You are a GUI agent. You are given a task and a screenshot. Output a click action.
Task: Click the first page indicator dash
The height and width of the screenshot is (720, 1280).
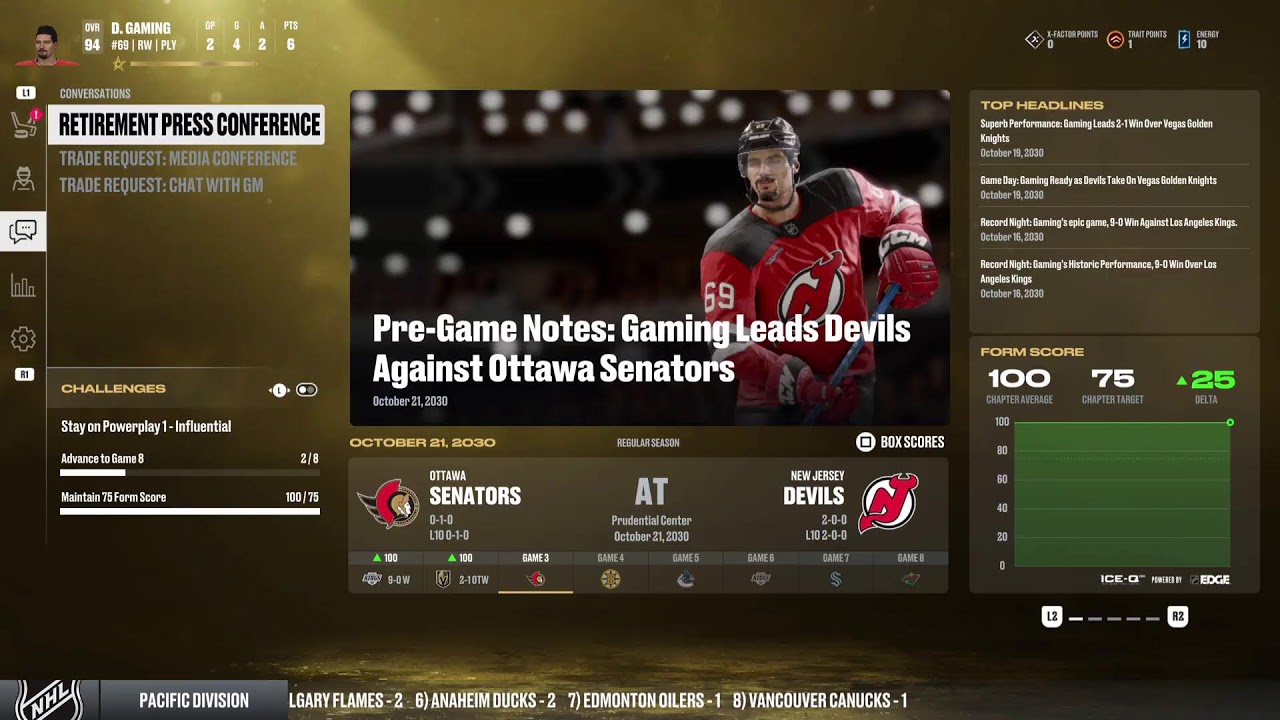(x=1076, y=619)
